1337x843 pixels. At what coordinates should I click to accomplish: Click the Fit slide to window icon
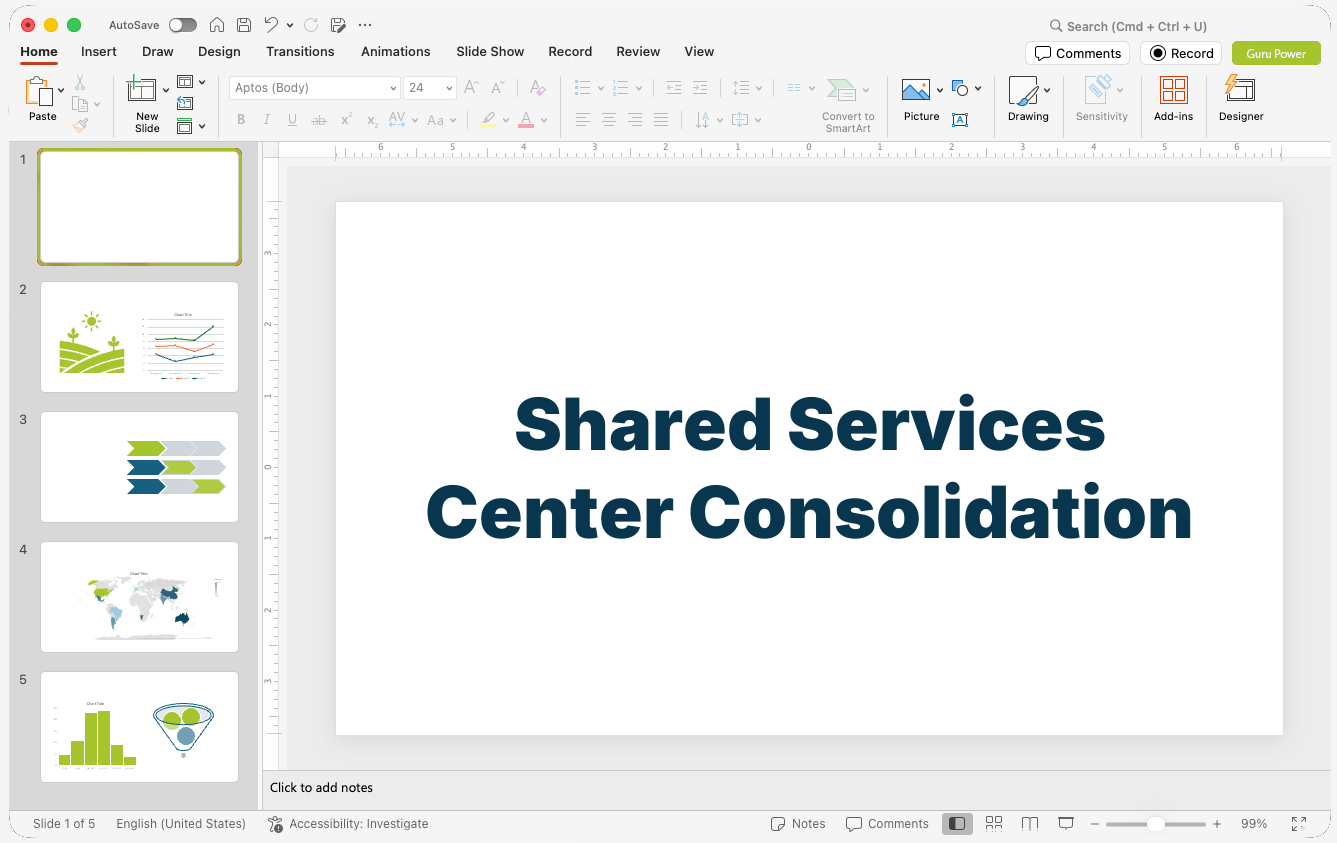click(x=1299, y=824)
